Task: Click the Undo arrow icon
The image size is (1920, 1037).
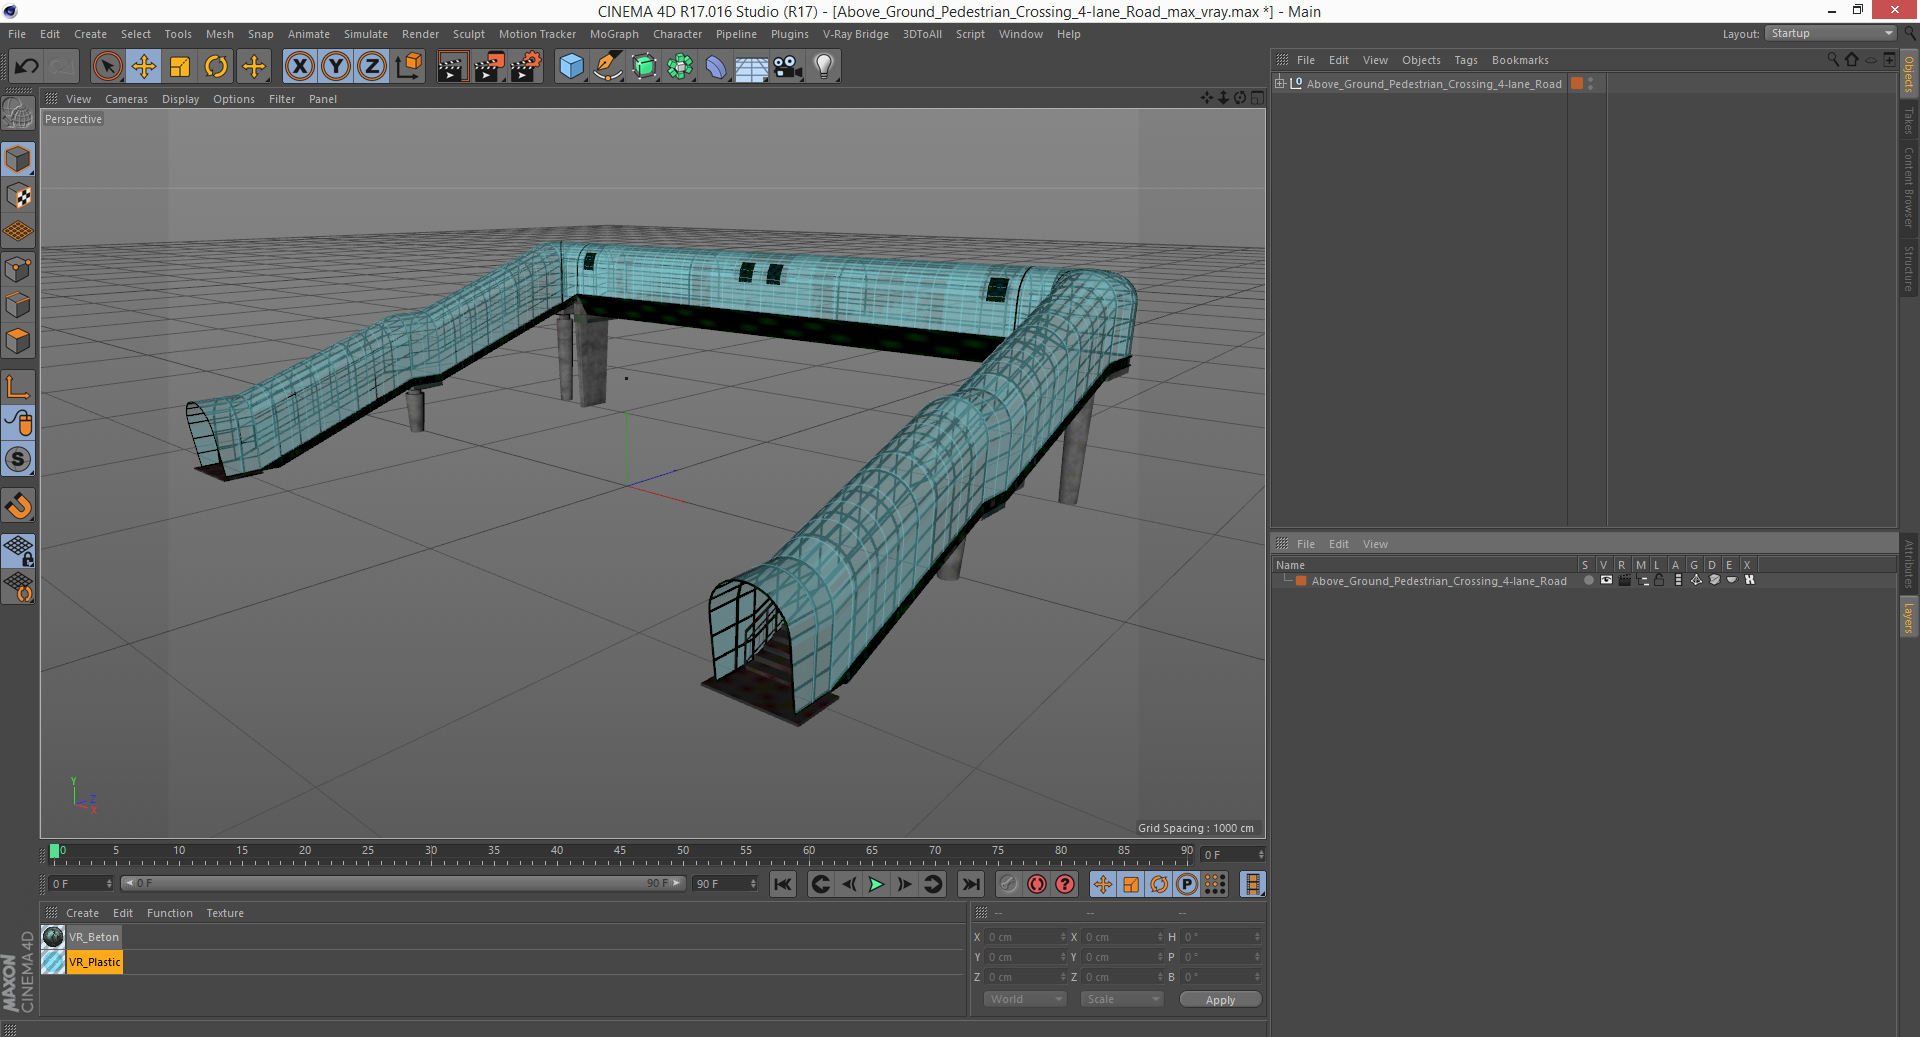Action: 26,67
